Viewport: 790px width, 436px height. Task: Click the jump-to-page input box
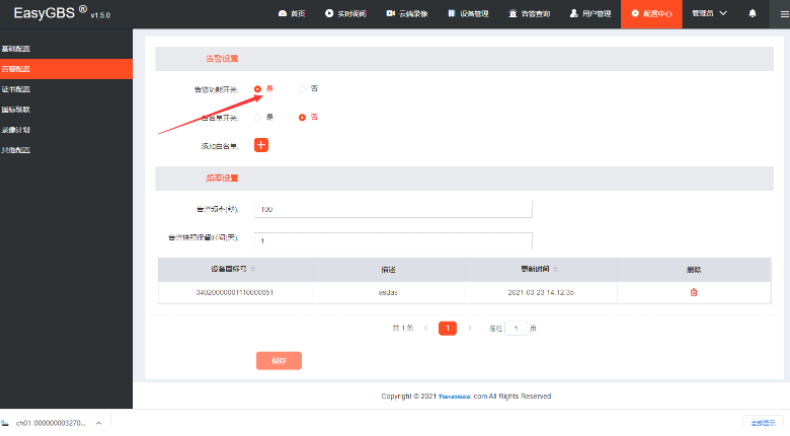(516, 328)
